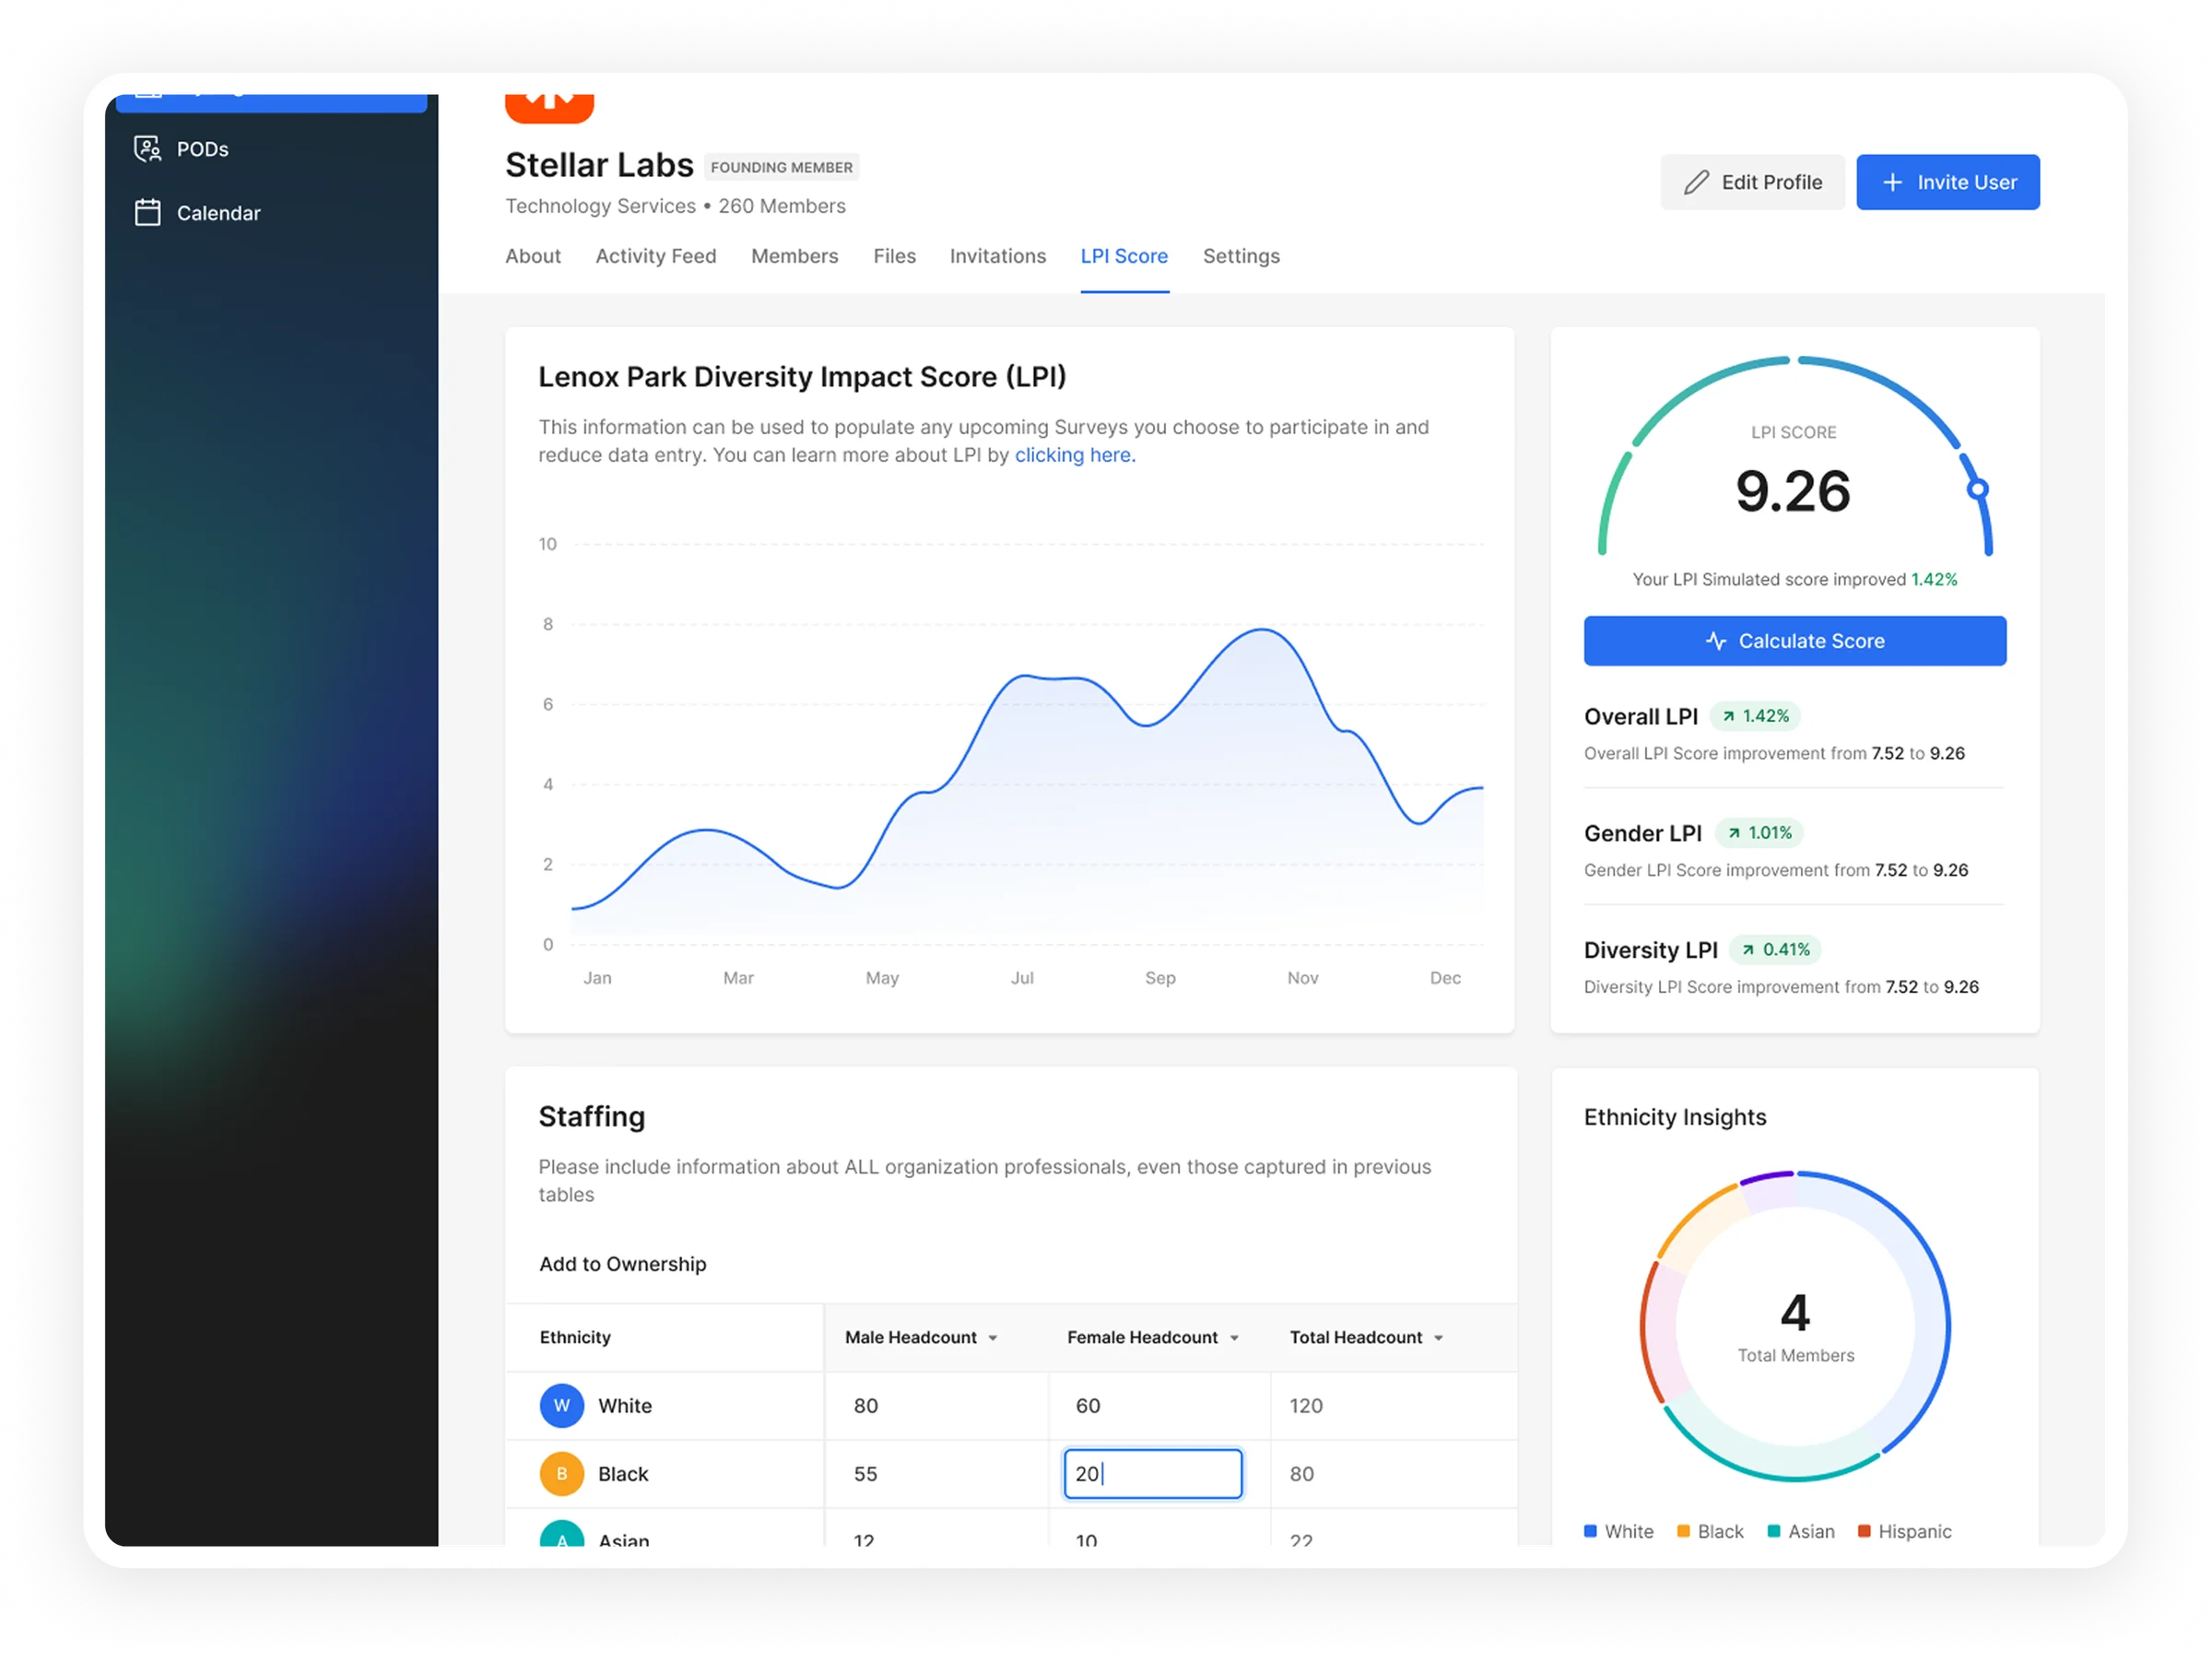The width and height of the screenshot is (2212, 1663).
Task: Click the Calculate Score button
Action: click(x=1795, y=641)
